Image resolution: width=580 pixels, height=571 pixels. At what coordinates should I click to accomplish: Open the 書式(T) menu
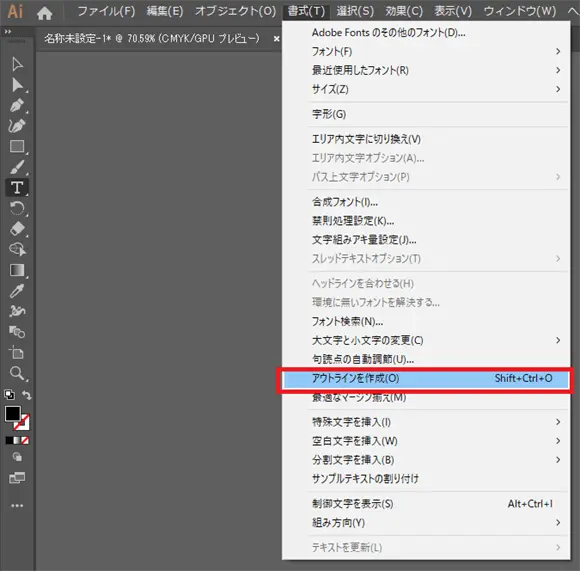[306, 11]
